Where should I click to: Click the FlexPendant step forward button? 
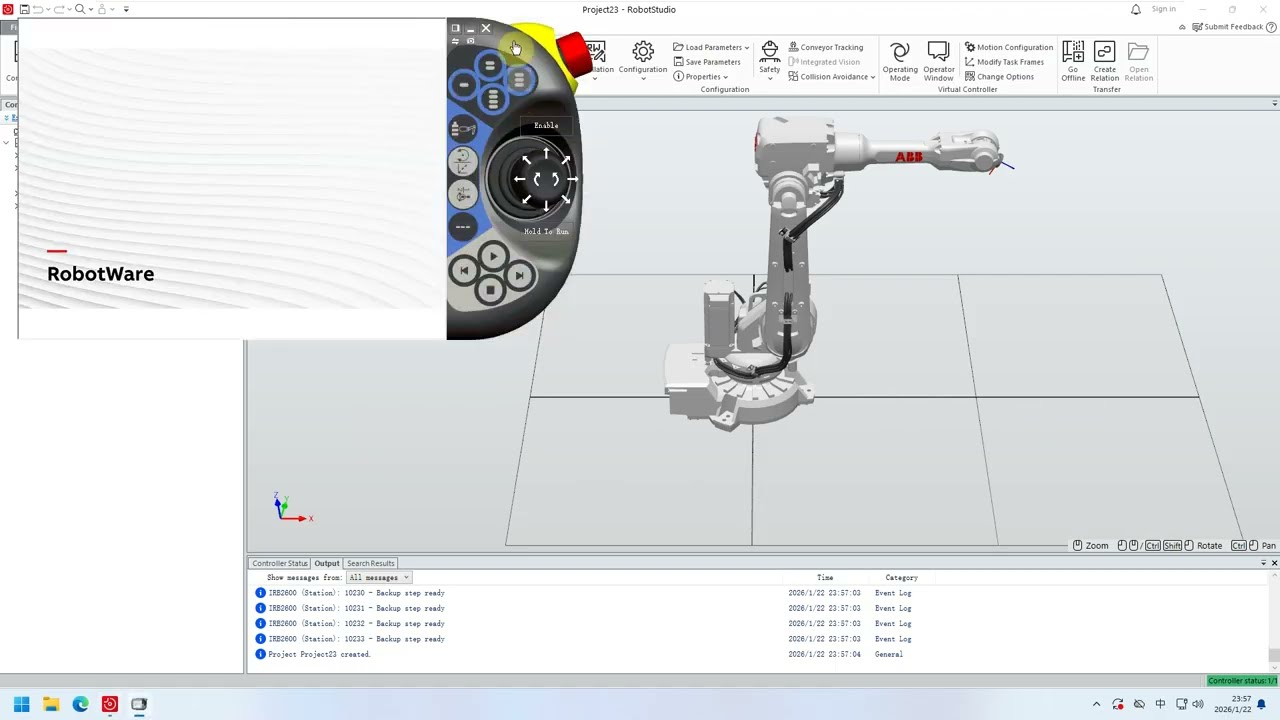519,275
